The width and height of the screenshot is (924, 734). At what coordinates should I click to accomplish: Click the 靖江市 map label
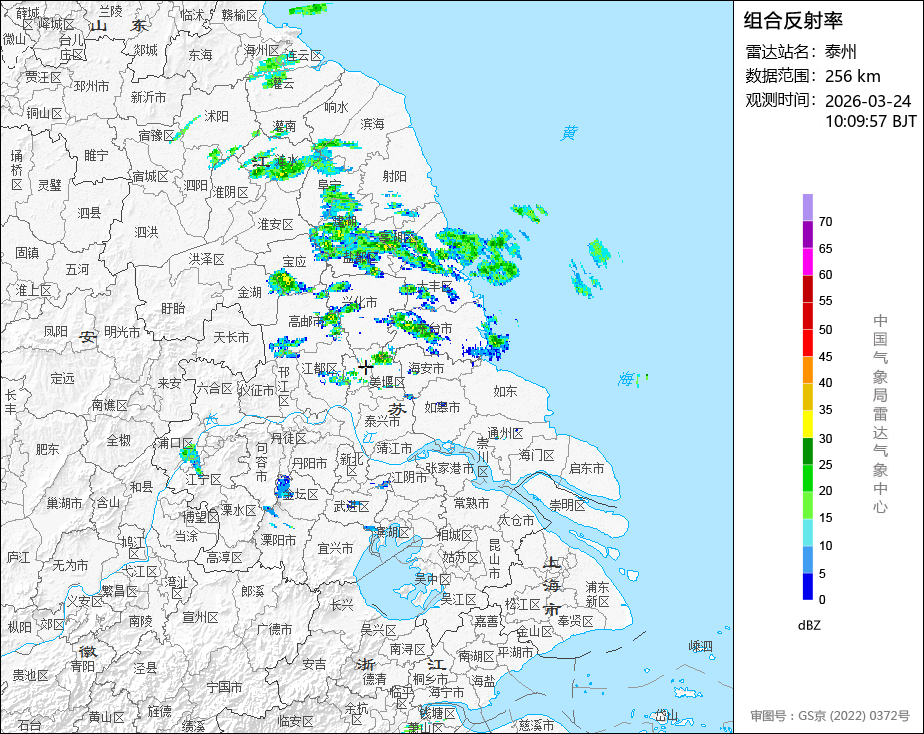click(394, 448)
